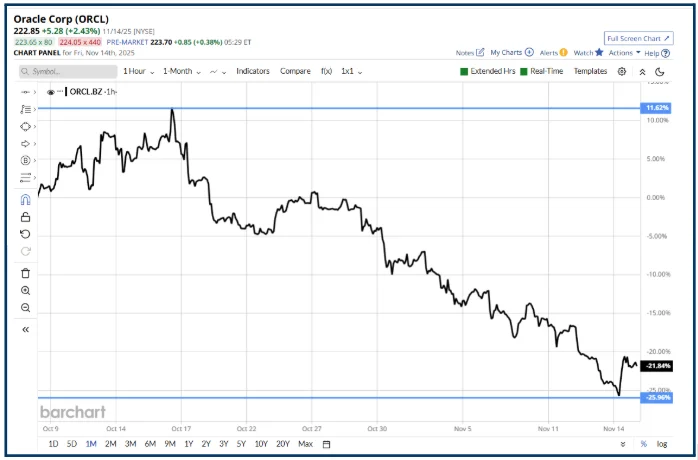The width and height of the screenshot is (698, 460).
Task: Open chart settings gear
Action: click(x=622, y=71)
